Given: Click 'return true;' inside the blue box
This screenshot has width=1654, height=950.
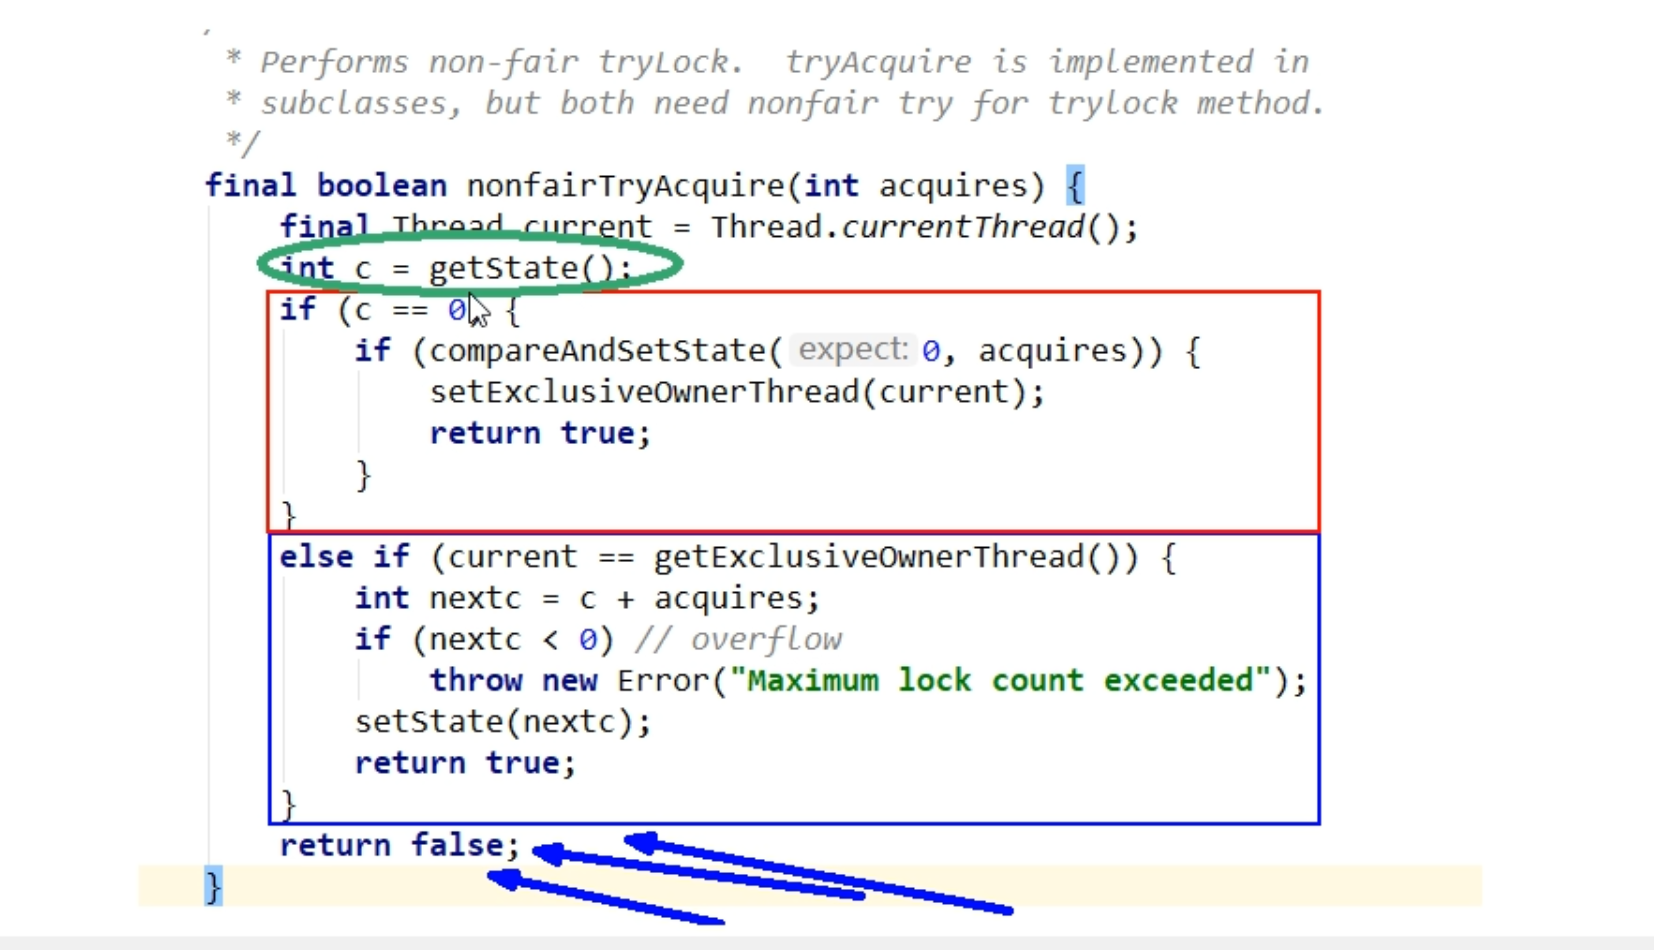Looking at the screenshot, I should (x=464, y=763).
